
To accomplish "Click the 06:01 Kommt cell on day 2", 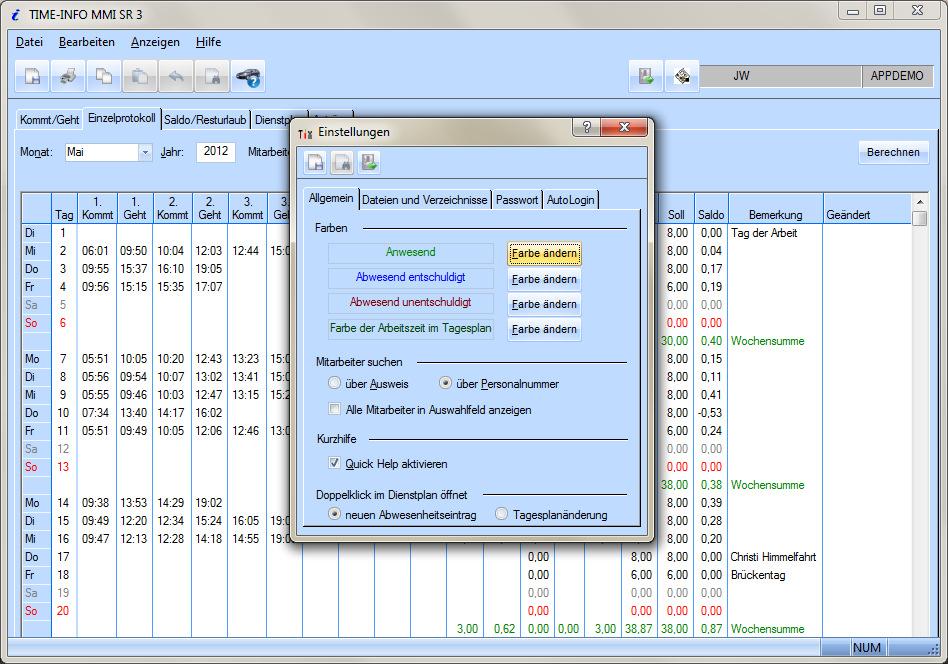I will point(96,250).
